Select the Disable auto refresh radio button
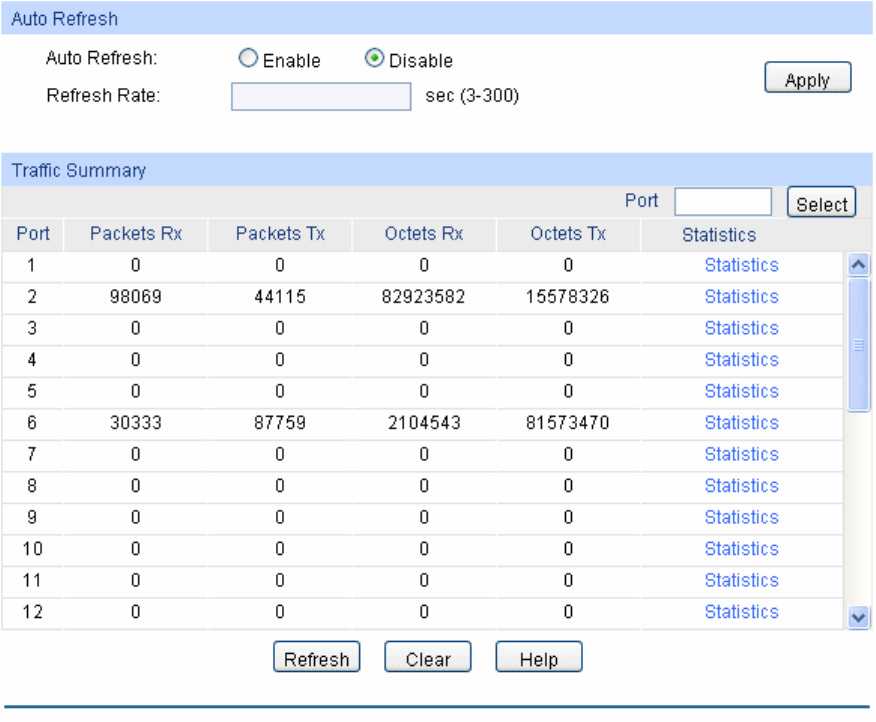The image size is (876, 722). click(374, 60)
